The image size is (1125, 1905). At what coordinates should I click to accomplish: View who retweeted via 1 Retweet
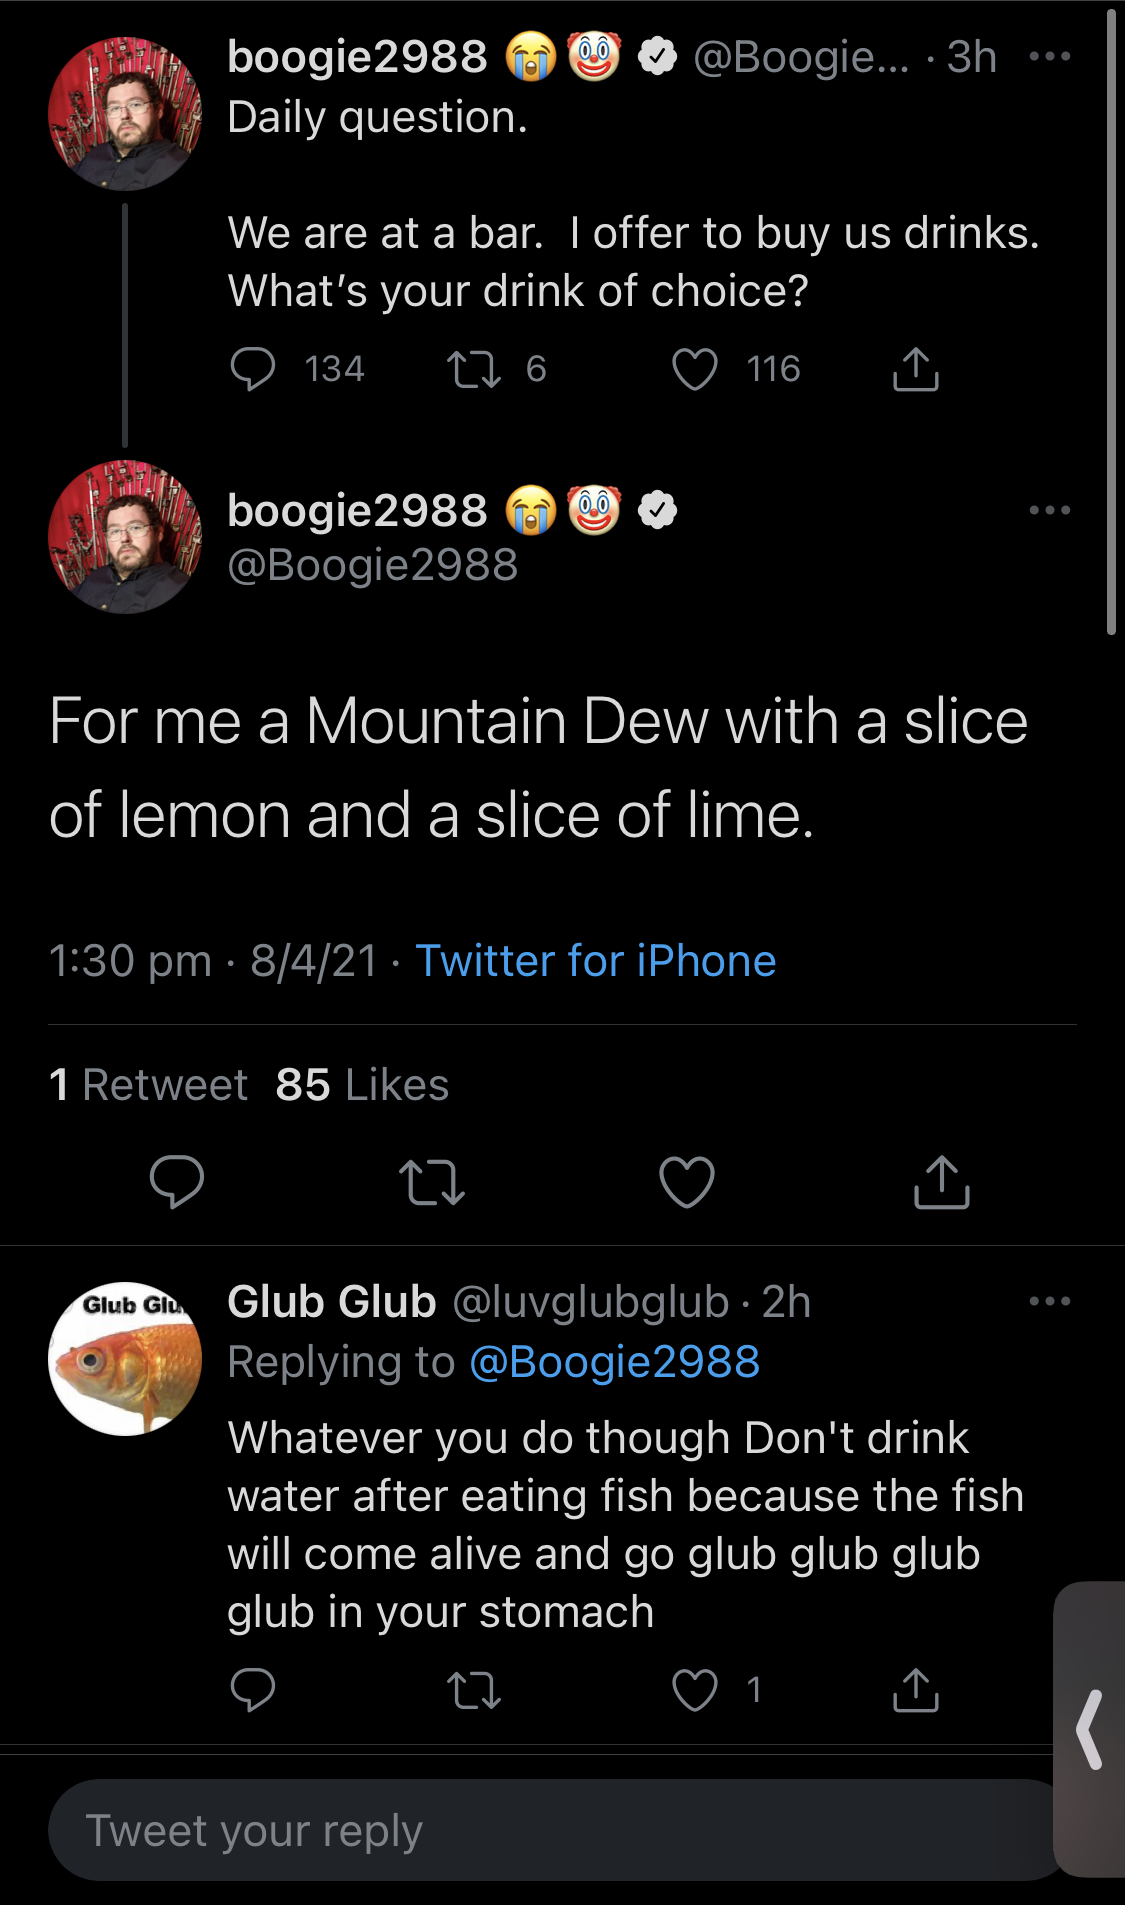click(x=149, y=1085)
